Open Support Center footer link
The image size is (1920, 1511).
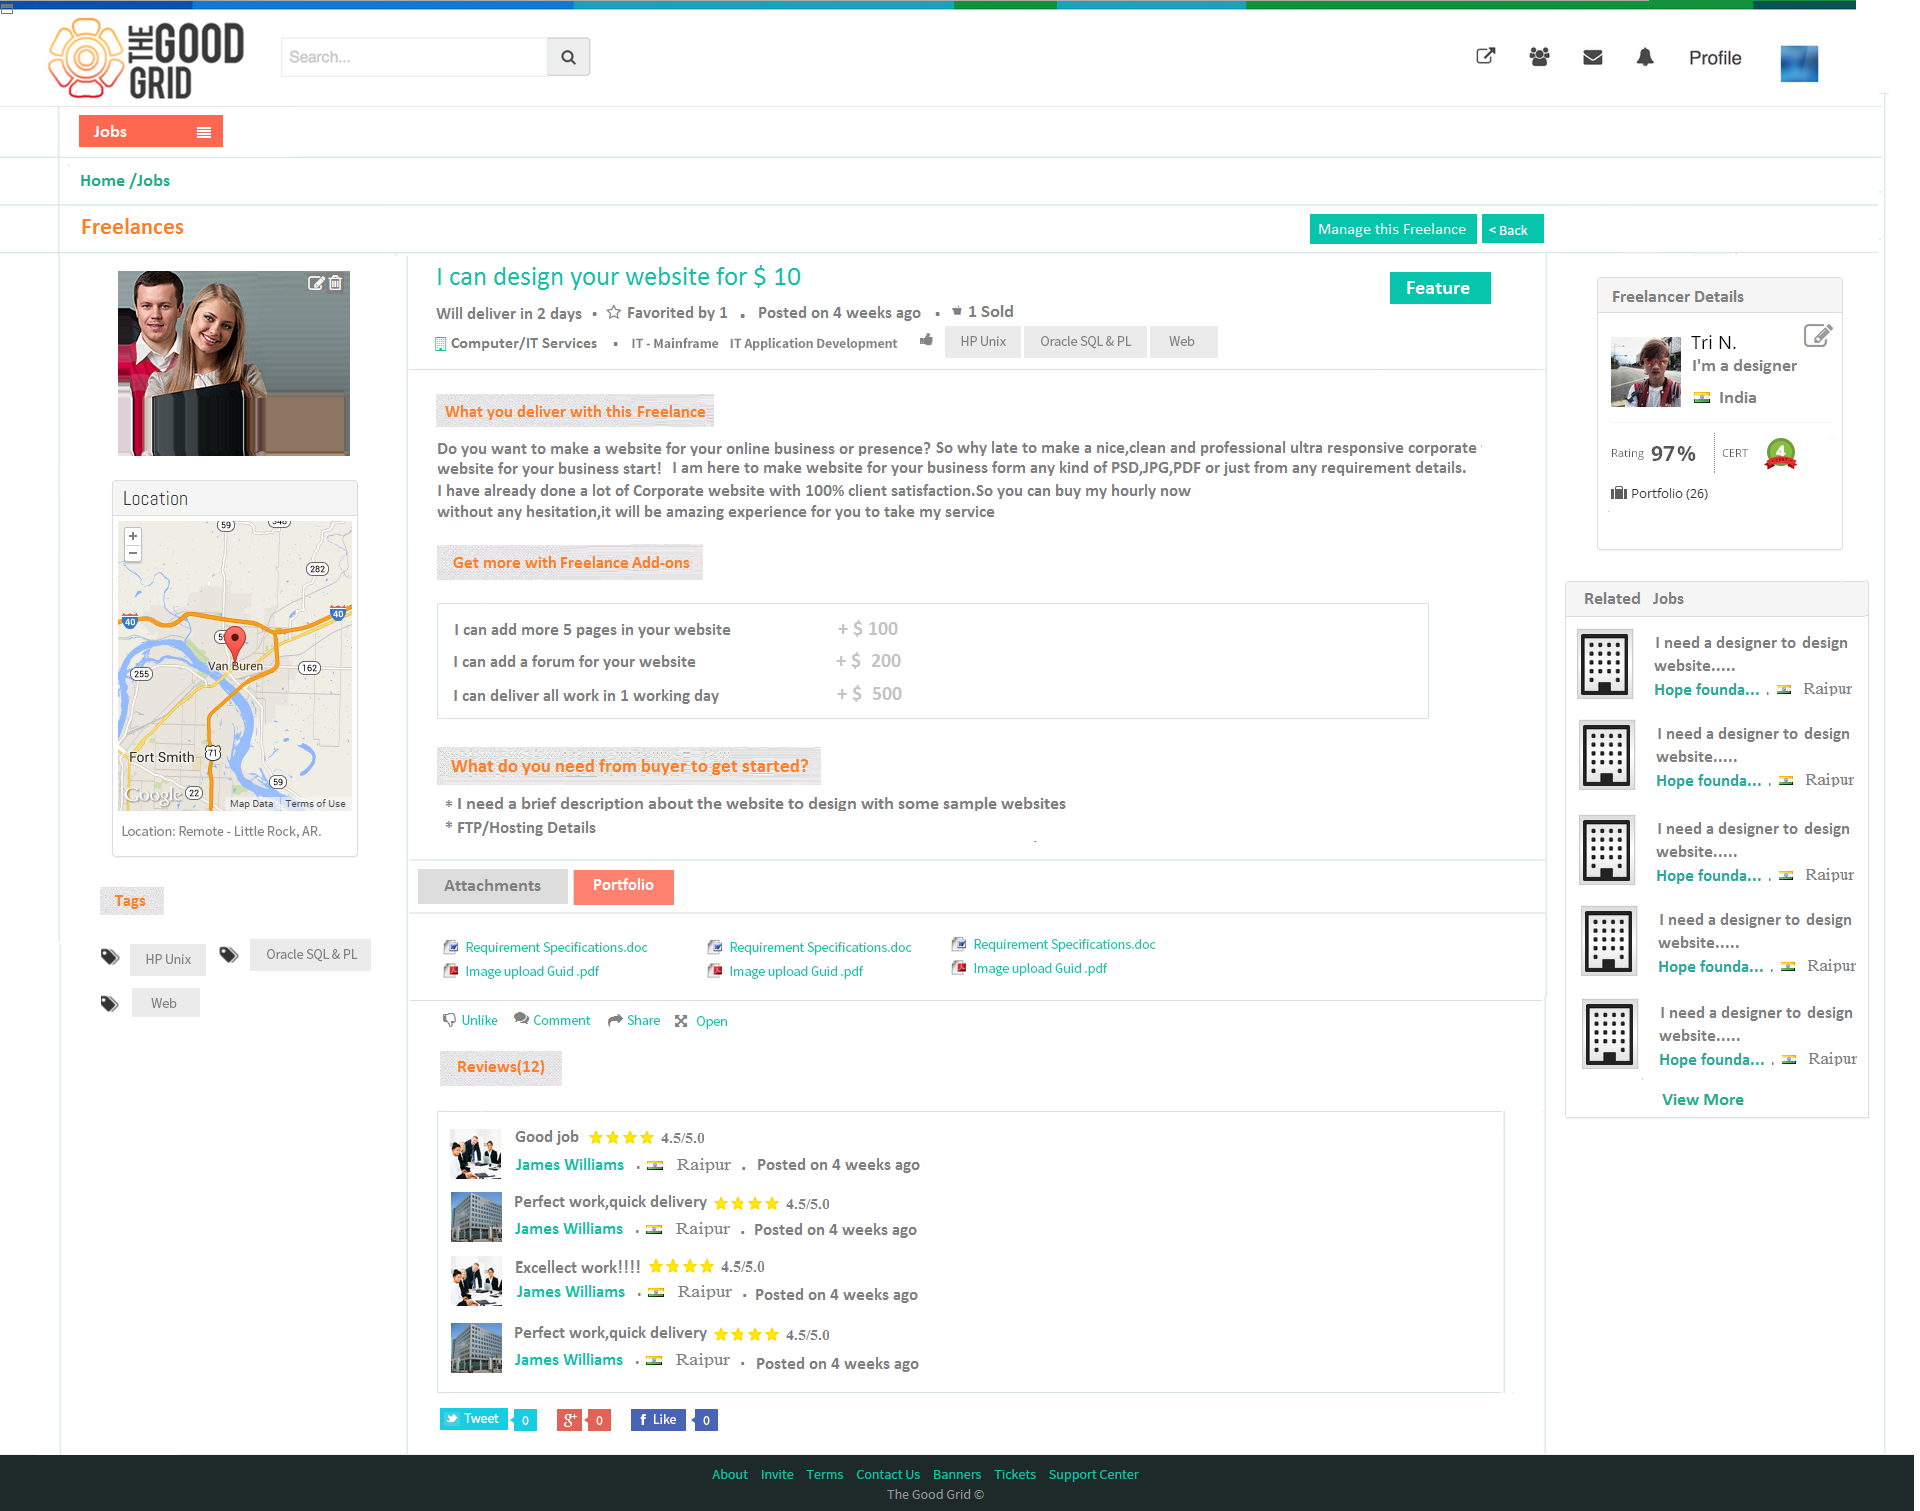pyautogui.click(x=1093, y=1474)
